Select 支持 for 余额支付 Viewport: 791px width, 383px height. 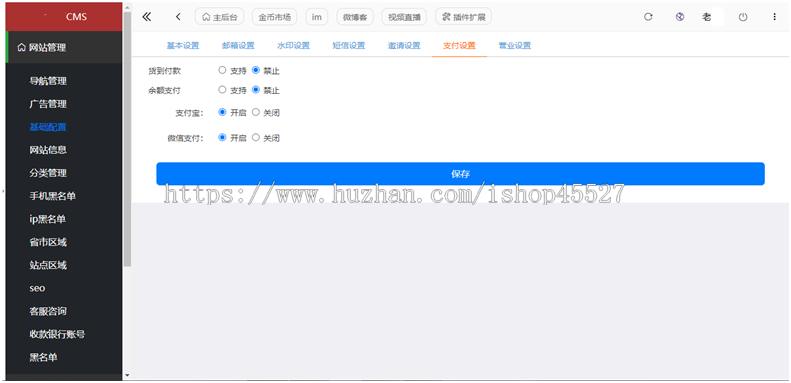pos(222,90)
